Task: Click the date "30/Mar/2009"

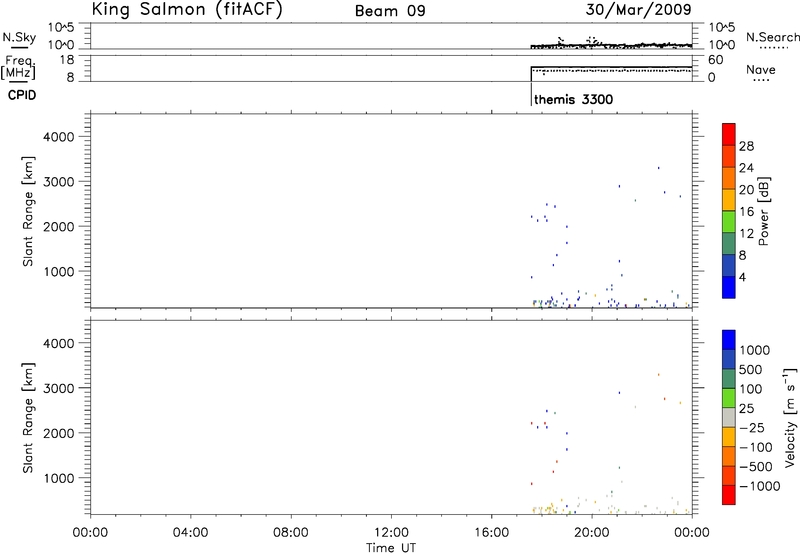Action: pyautogui.click(x=638, y=10)
